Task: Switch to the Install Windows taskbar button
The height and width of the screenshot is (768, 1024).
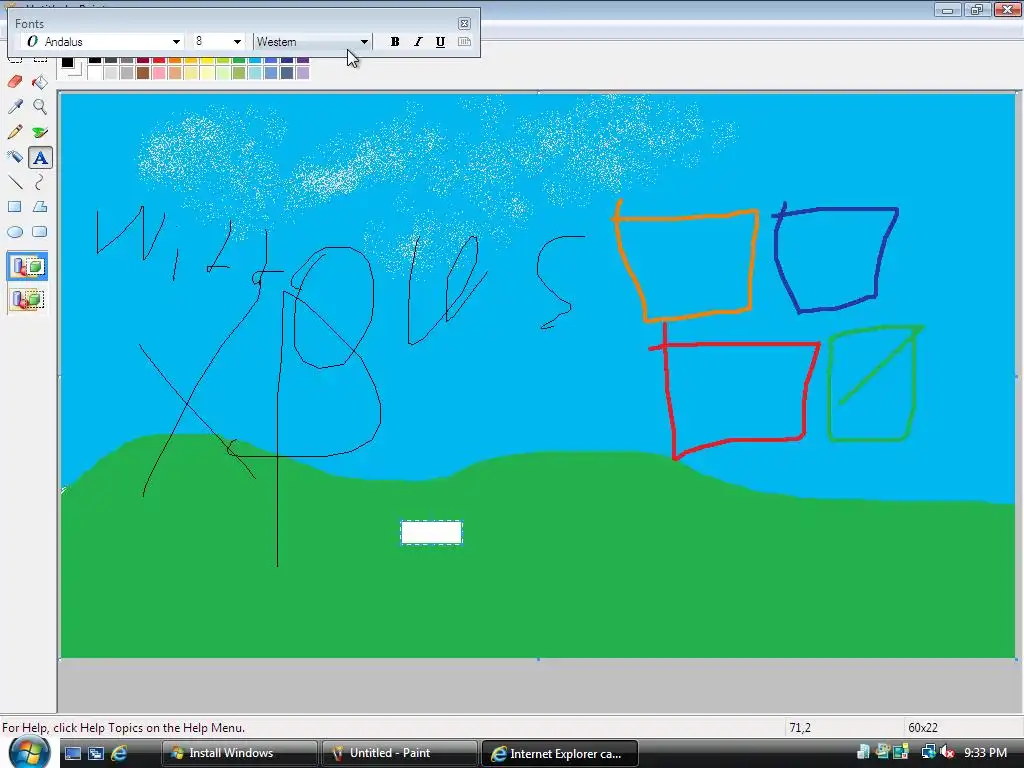Action: point(239,753)
